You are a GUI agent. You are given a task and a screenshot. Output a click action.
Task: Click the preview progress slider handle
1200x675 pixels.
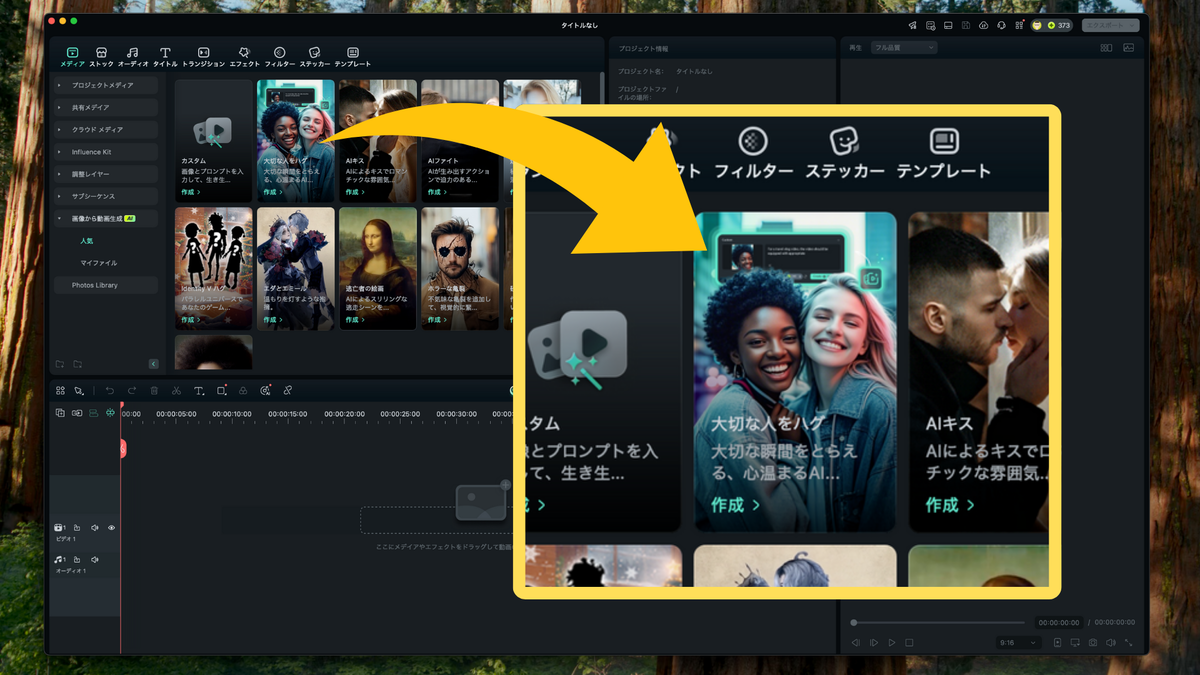point(853,622)
